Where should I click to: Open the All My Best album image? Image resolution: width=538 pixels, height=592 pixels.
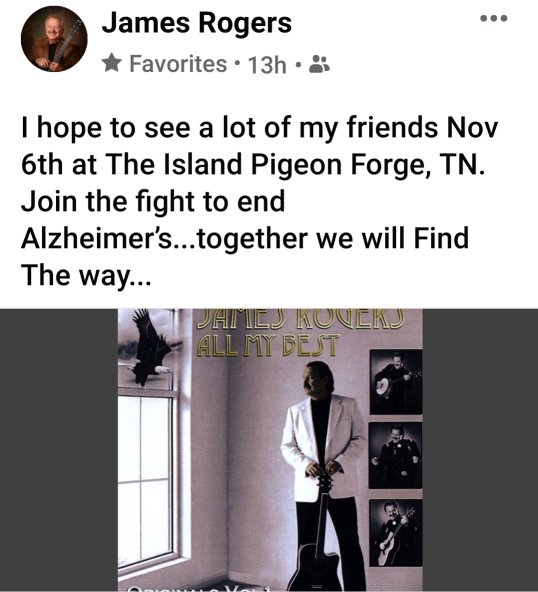270,450
